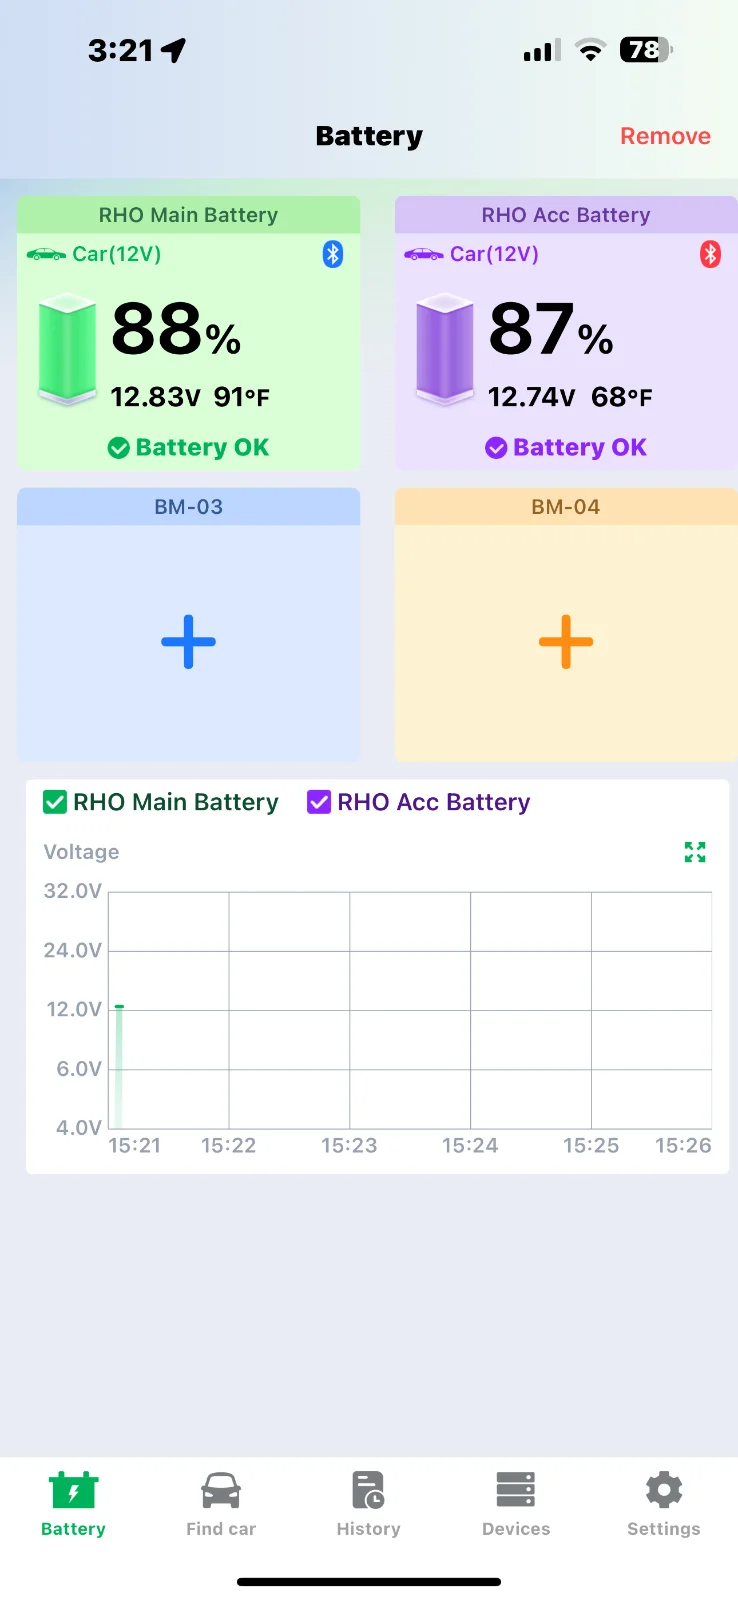Image resolution: width=738 pixels, height=1600 pixels.
Task: Add a device with BM-03 blue plus icon
Action: pyautogui.click(x=188, y=642)
